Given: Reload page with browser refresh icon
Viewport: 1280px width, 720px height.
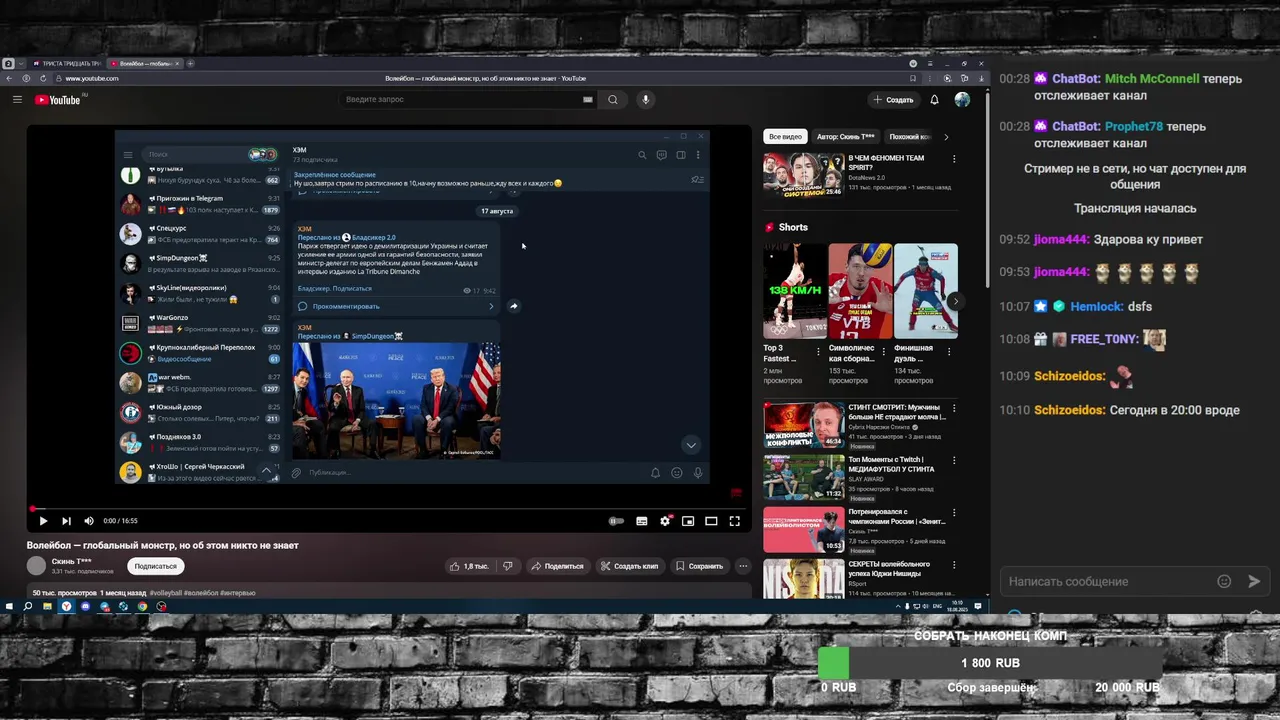Looking at the screenshot, I should pos(42,78).
